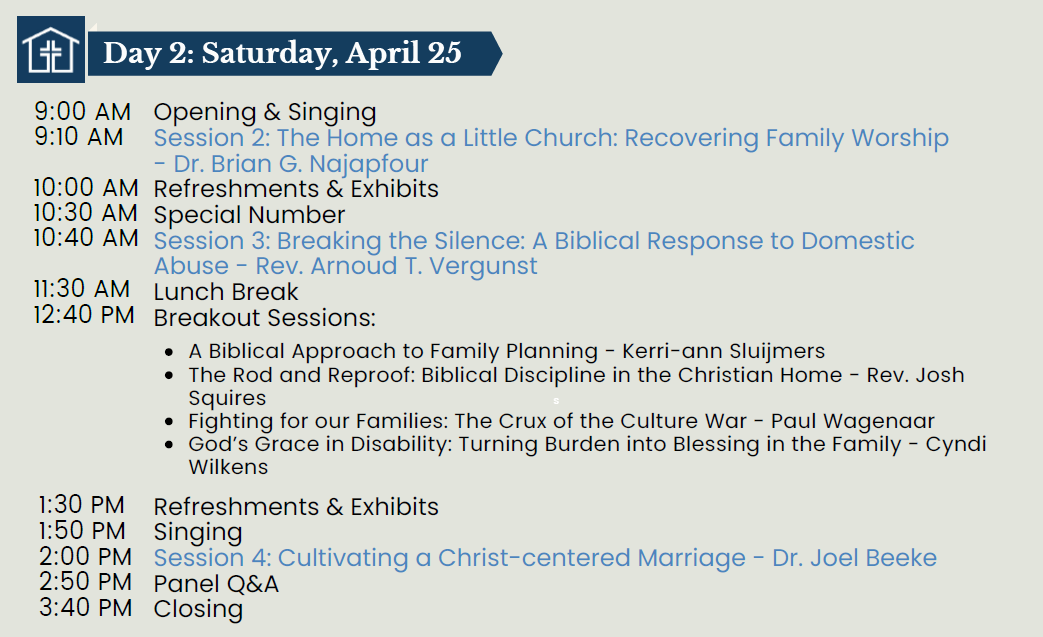Image resolution: width=1043 pixels, height=637 pixels.
Task: Click God's Grace in Disability breakout item
Action: click(586, 445)
